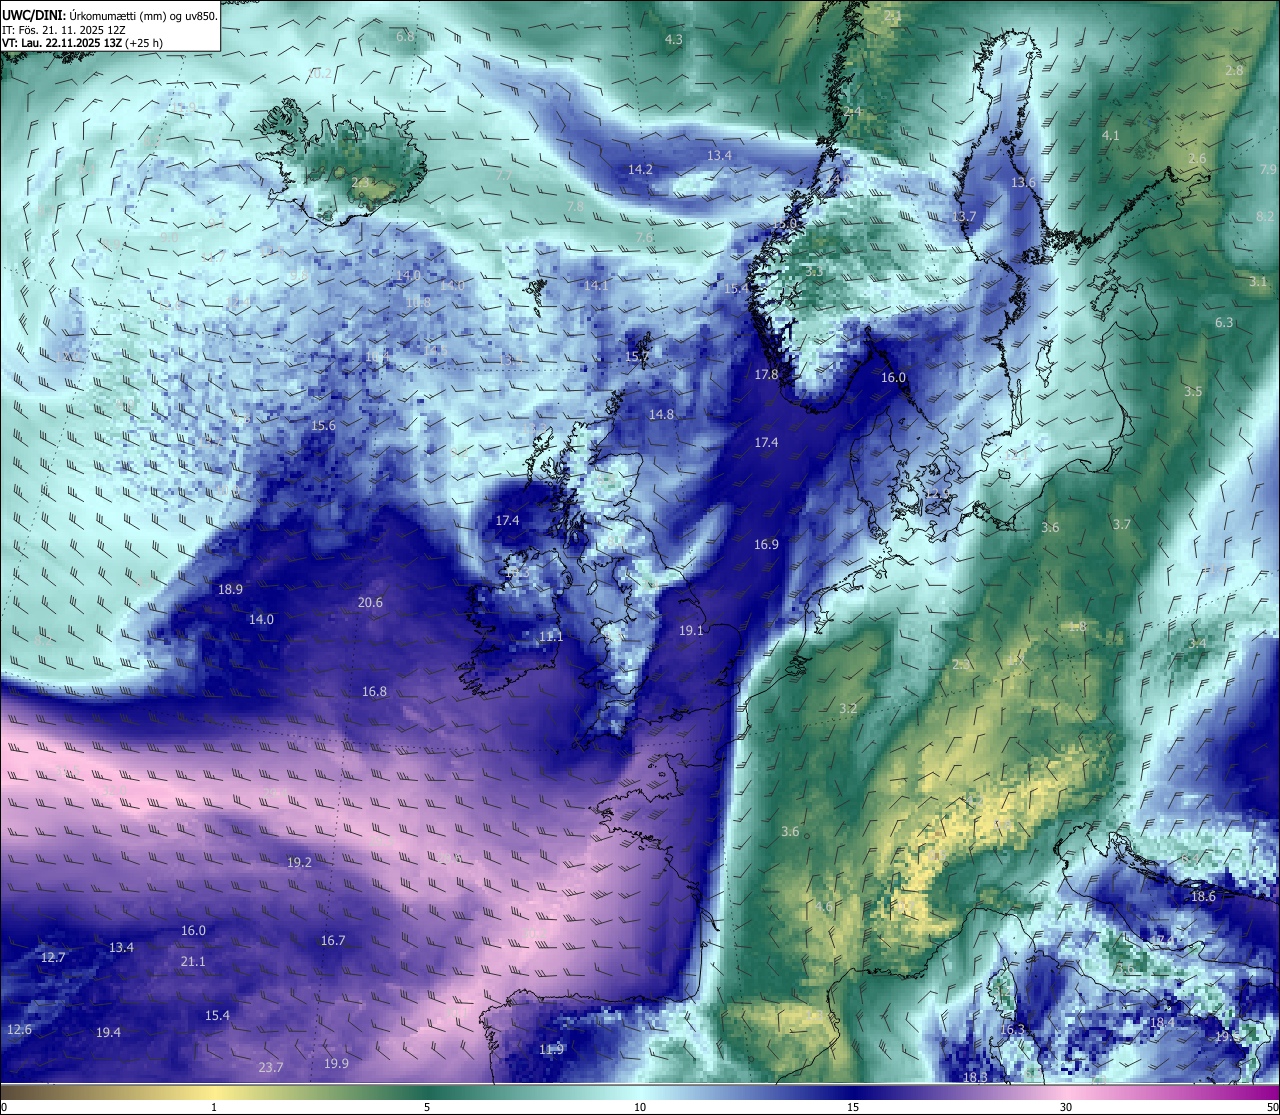Click the 3.7 value over Poland

tap(1122, 524)
